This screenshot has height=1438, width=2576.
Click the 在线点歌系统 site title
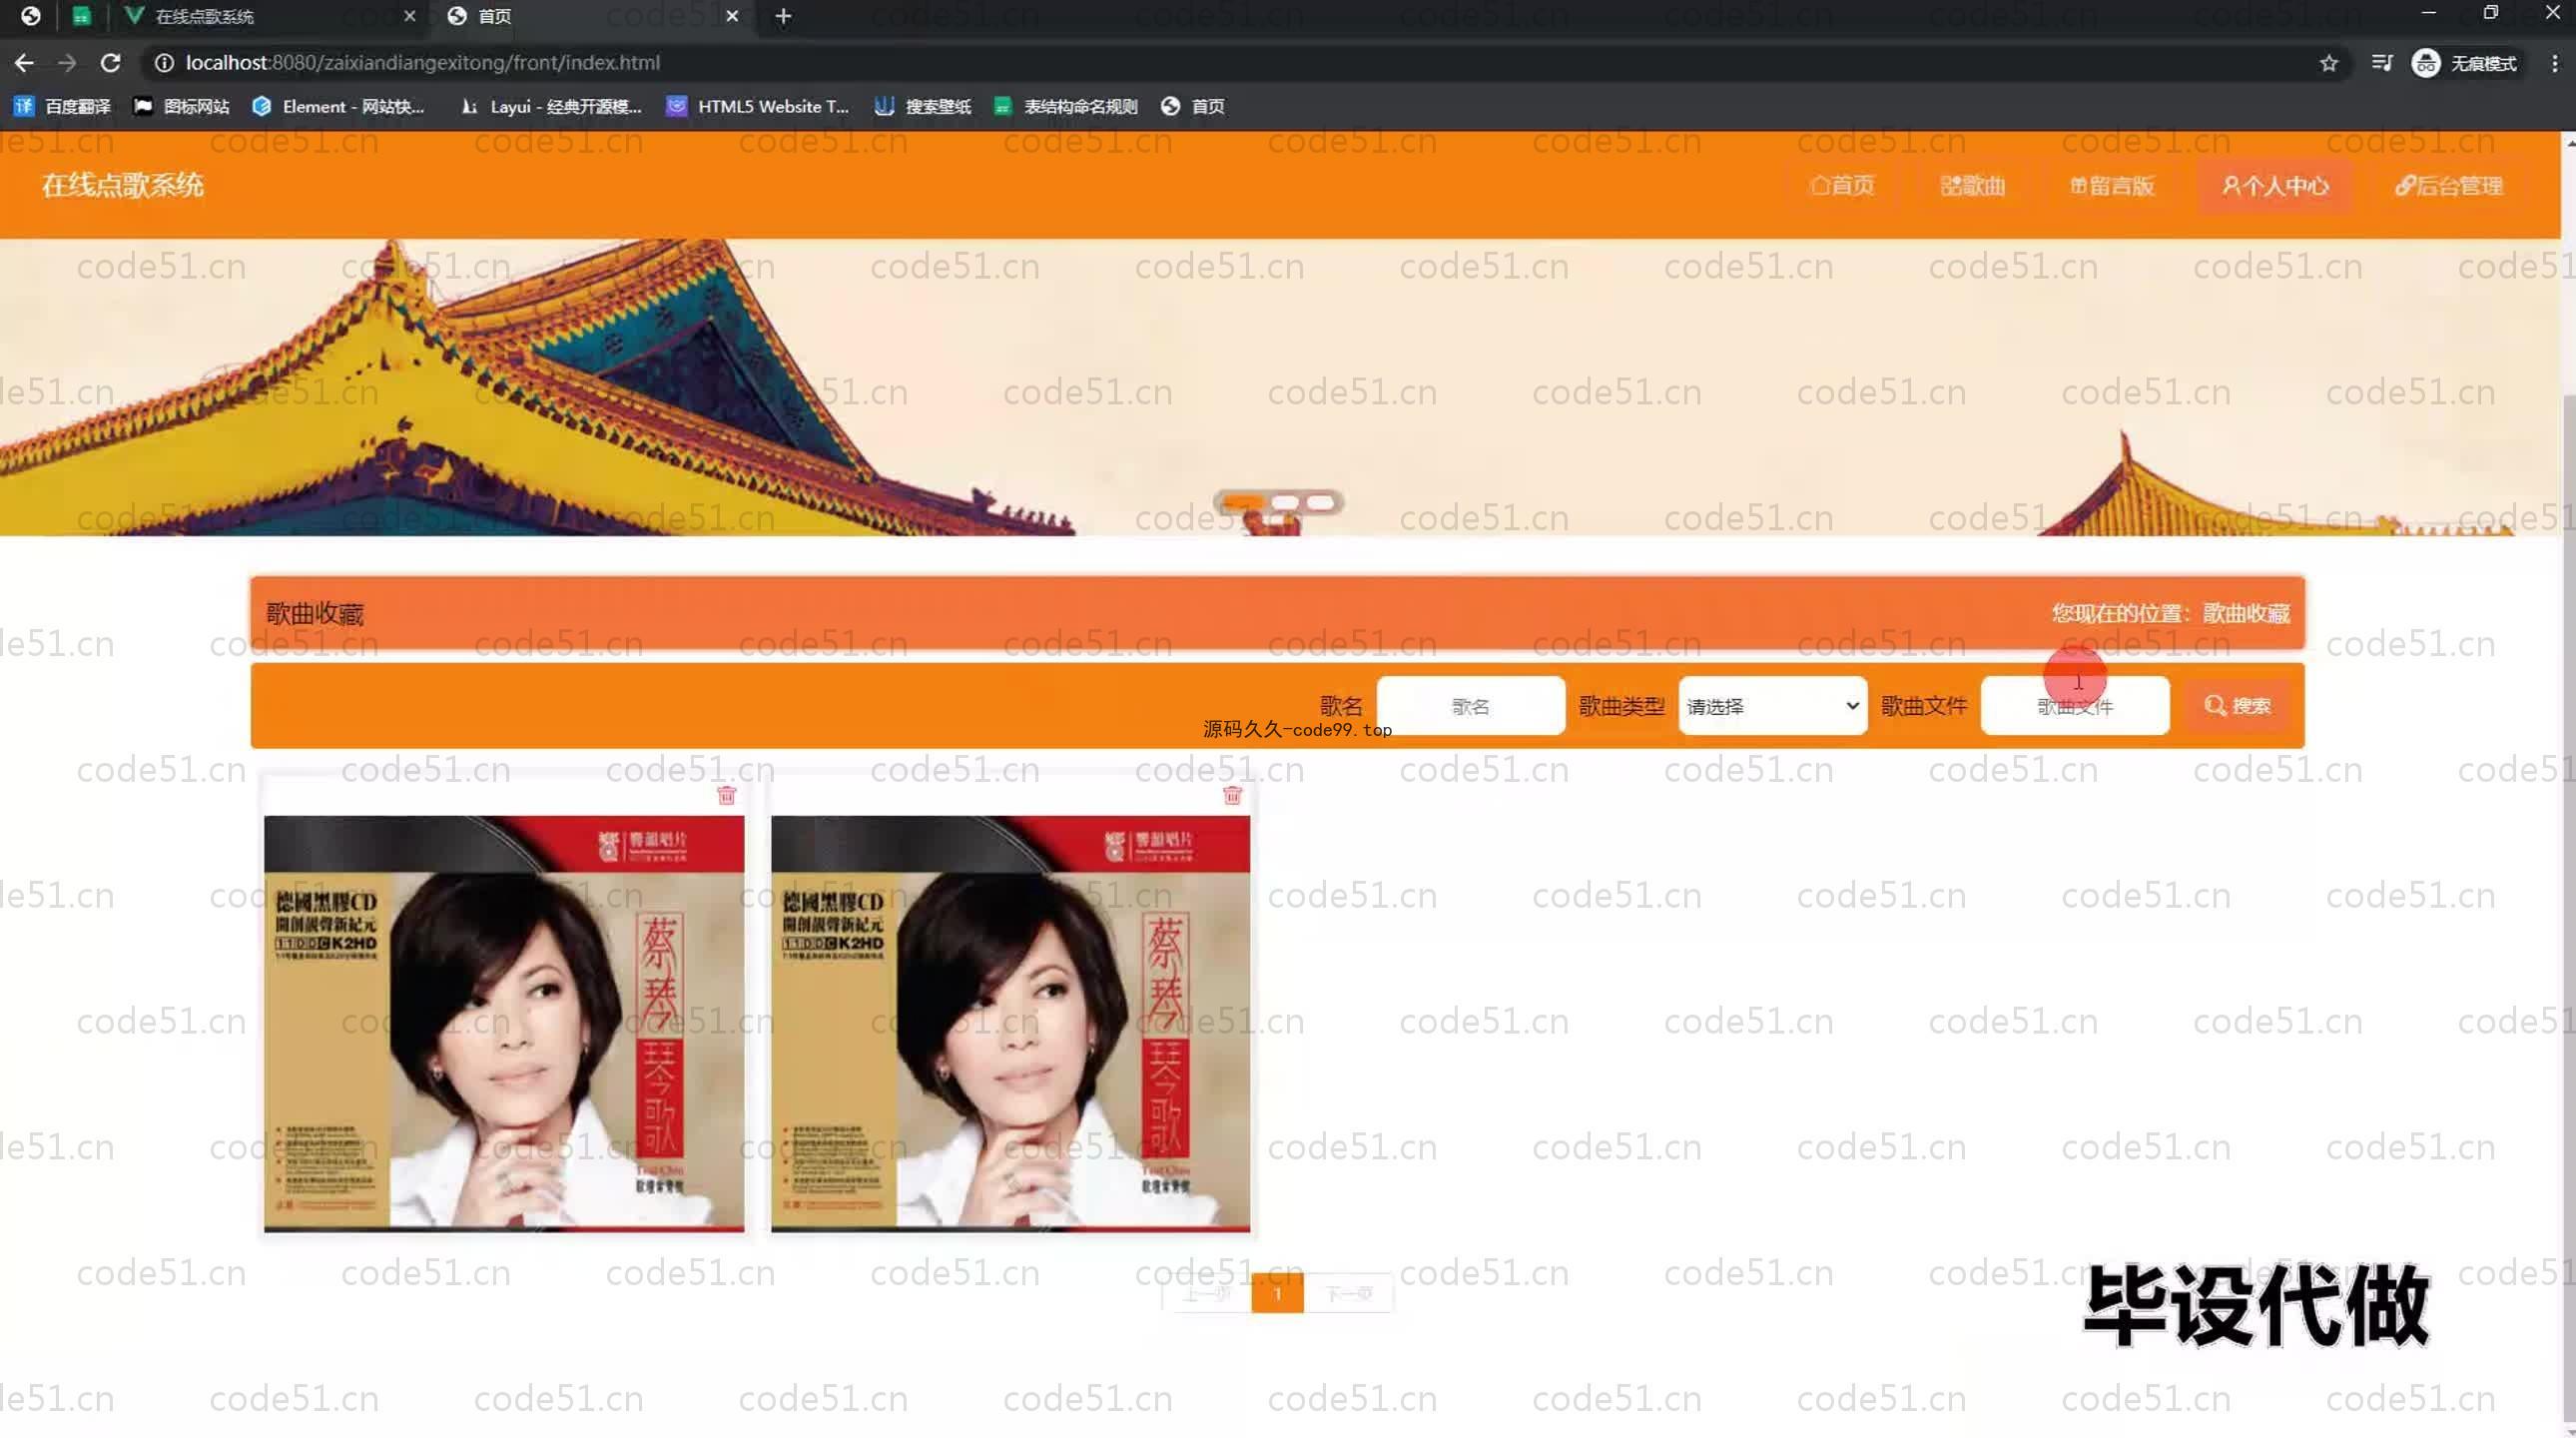tap(122, 185)
